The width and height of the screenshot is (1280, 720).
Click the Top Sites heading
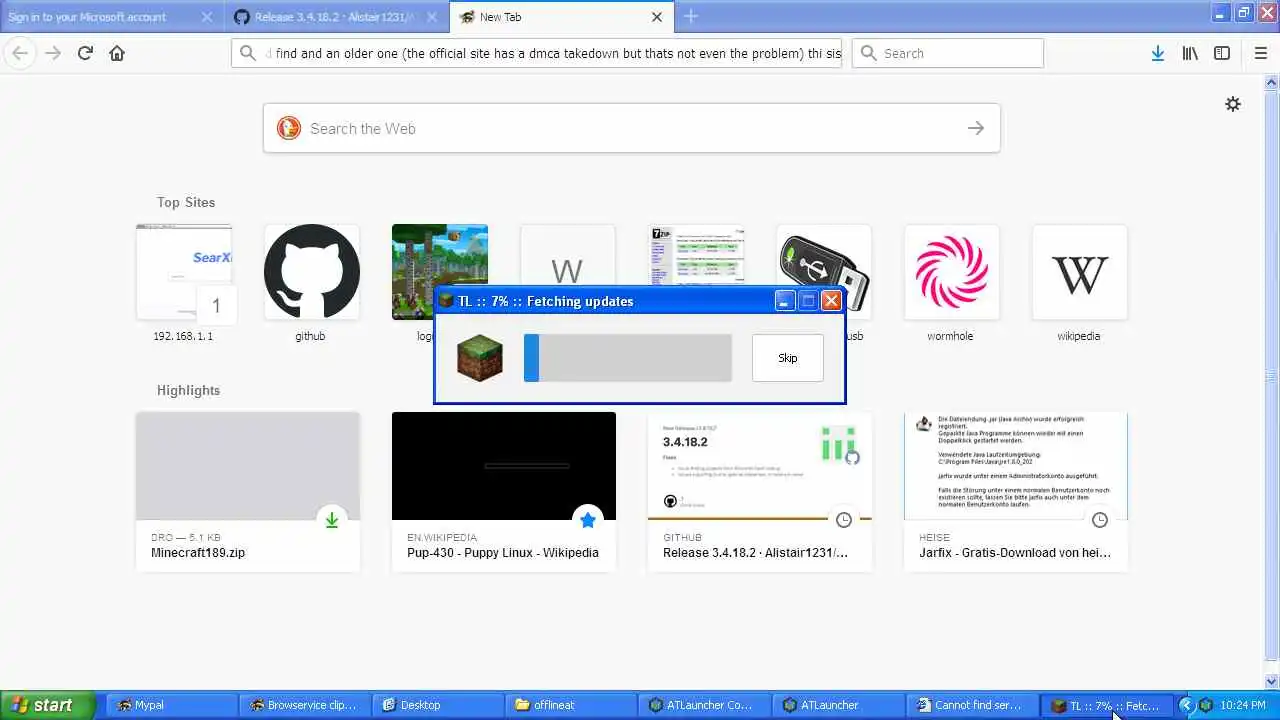click(x=186, y=202)
